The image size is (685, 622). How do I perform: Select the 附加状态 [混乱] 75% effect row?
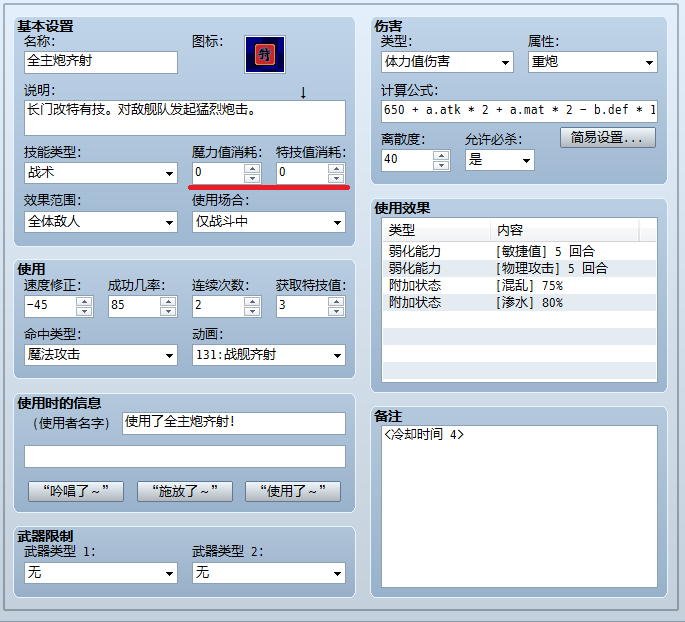519,286
